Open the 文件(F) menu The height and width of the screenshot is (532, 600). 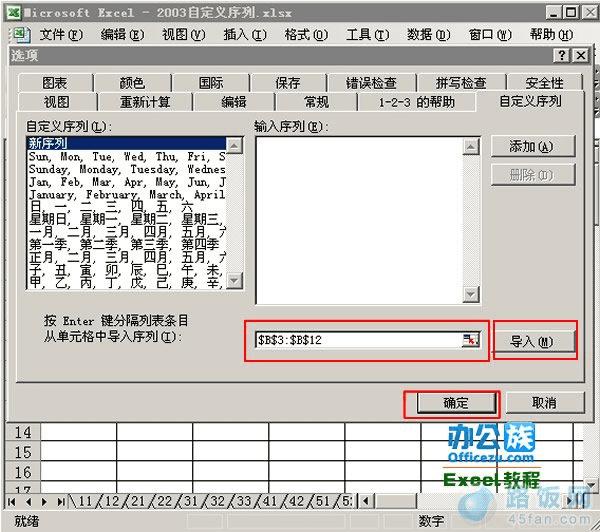[x=61, y=35]
